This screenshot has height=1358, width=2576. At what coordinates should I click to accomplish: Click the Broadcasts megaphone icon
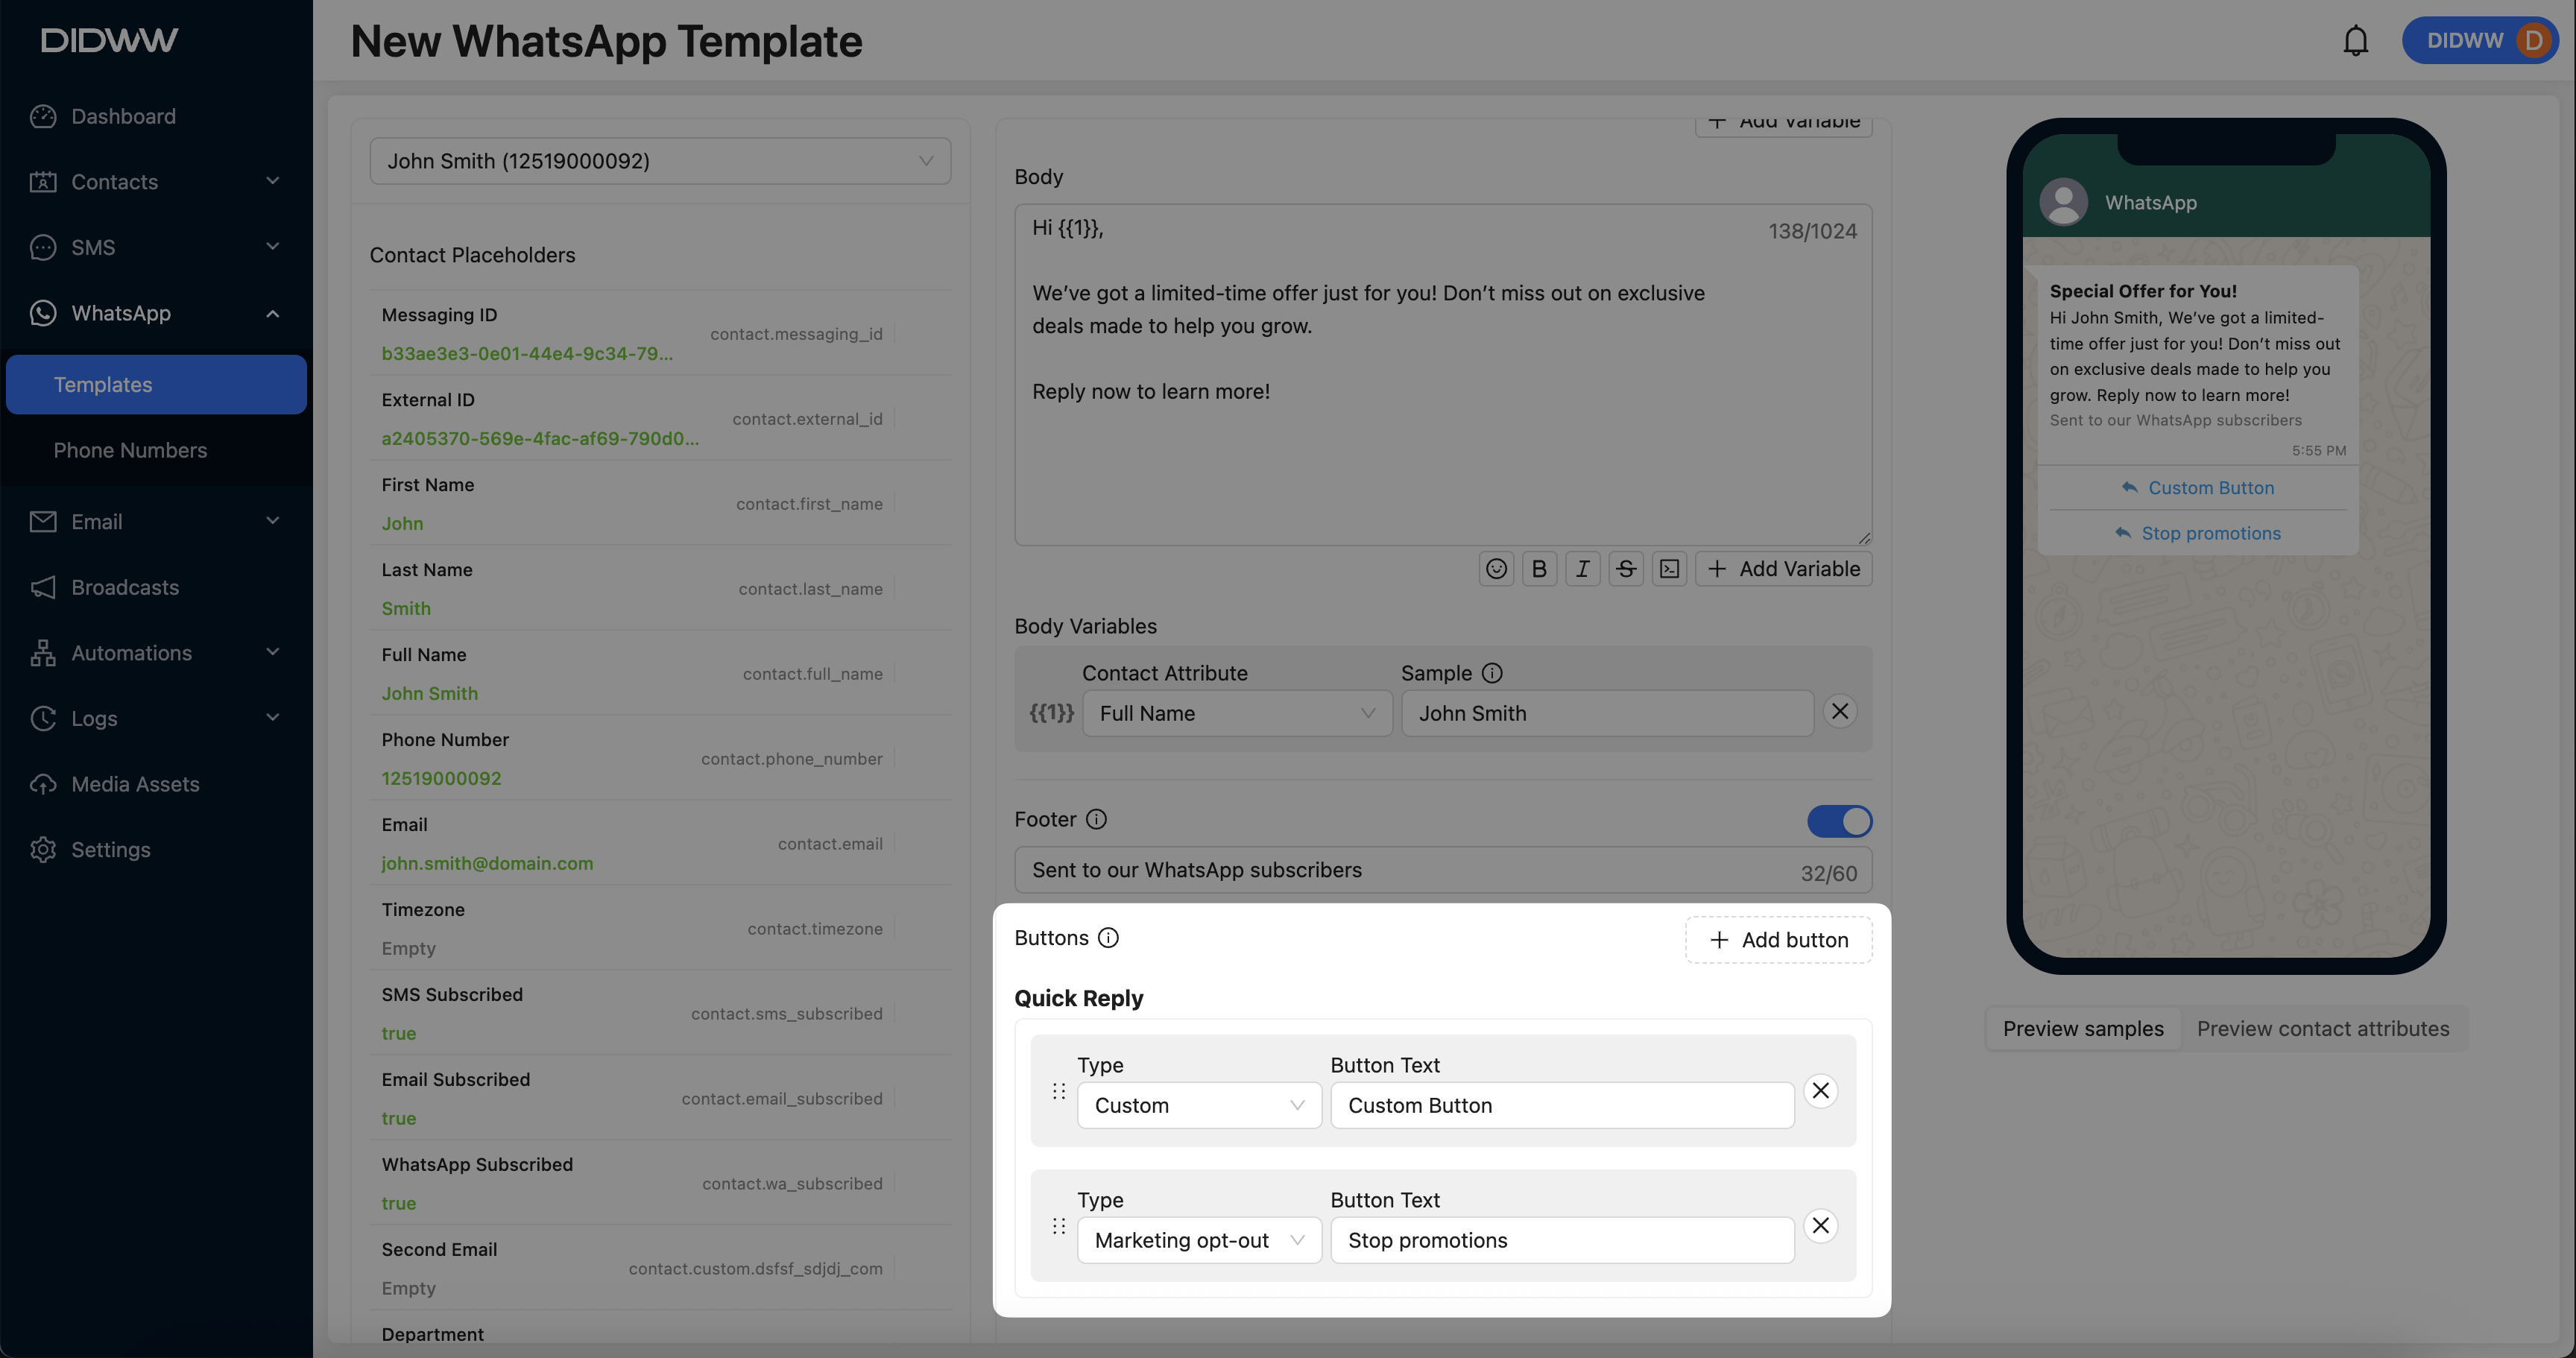[43, 587]
